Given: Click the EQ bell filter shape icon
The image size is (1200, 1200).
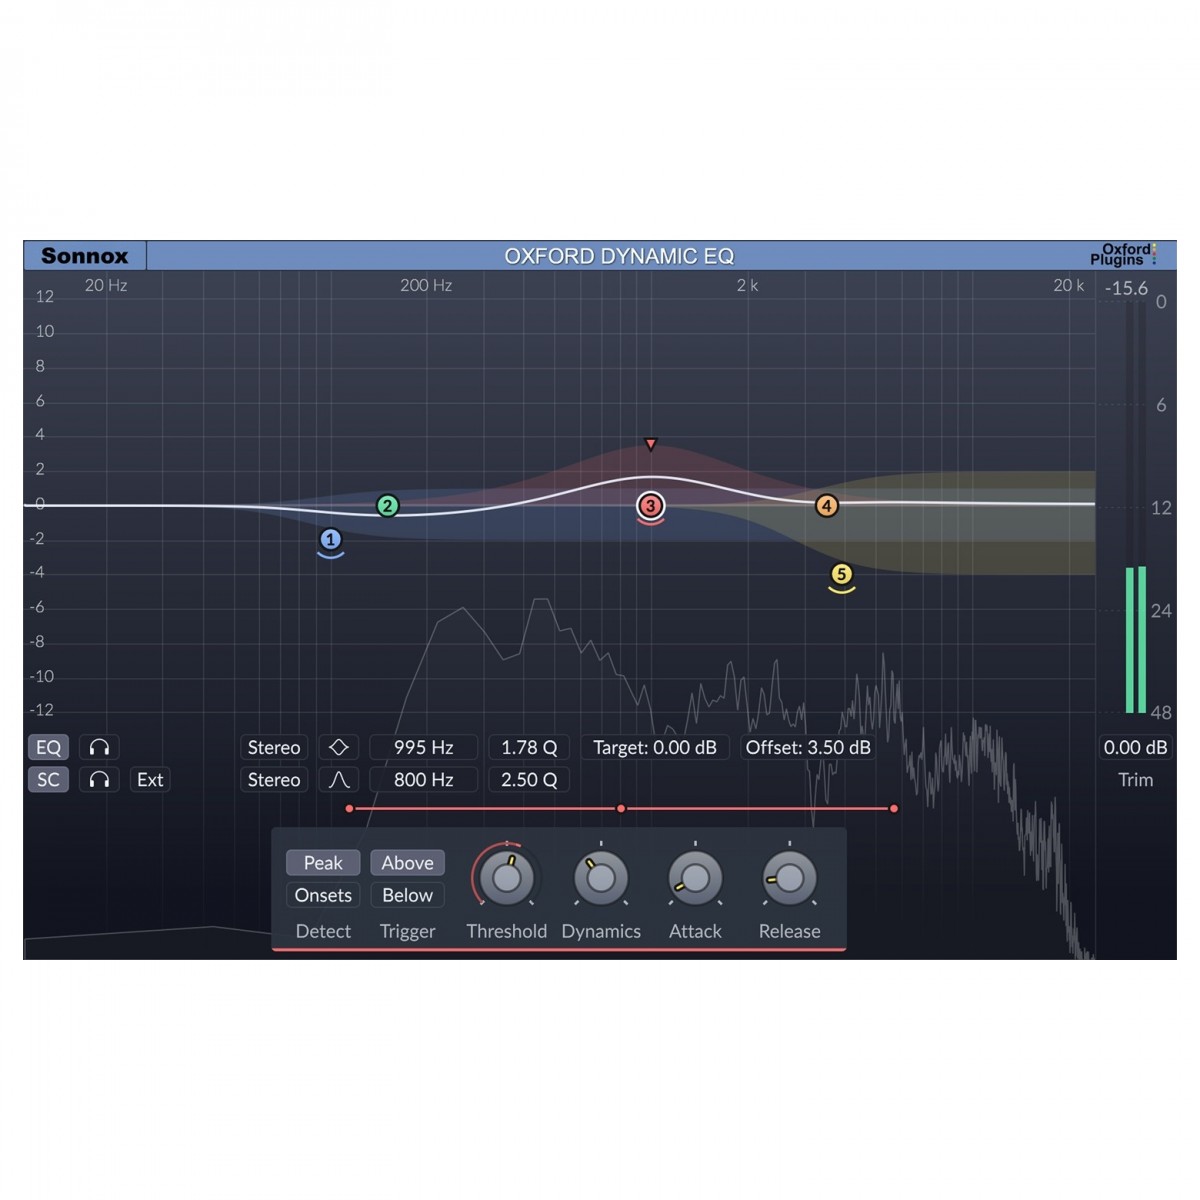Looking at the screenshot, I should coord(339,747).
